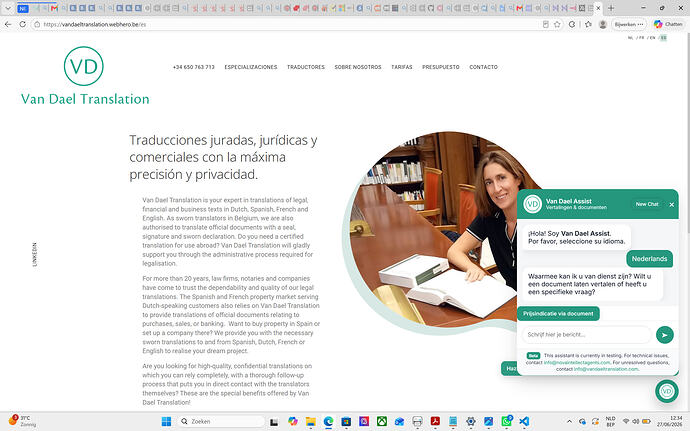Click the taskbar Zoeken search box
690x431 pixels.
pos(220,421)
